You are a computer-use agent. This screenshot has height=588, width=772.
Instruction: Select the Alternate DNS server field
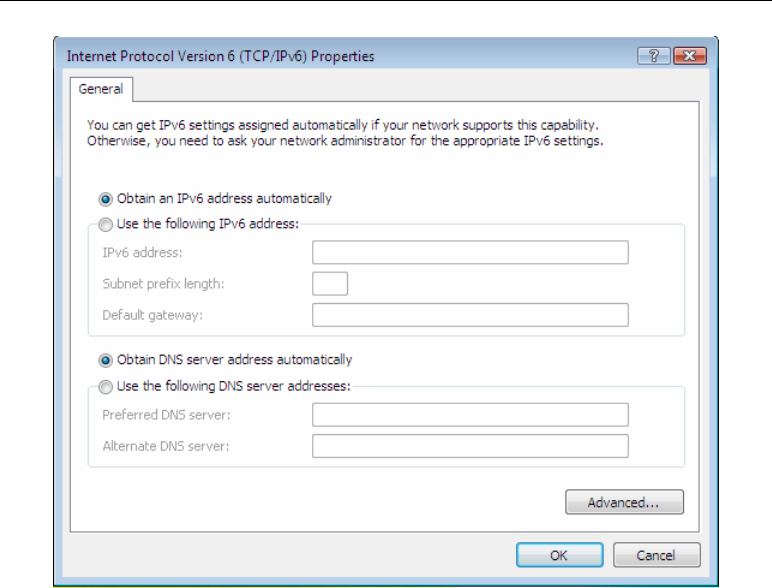point(470,446)
